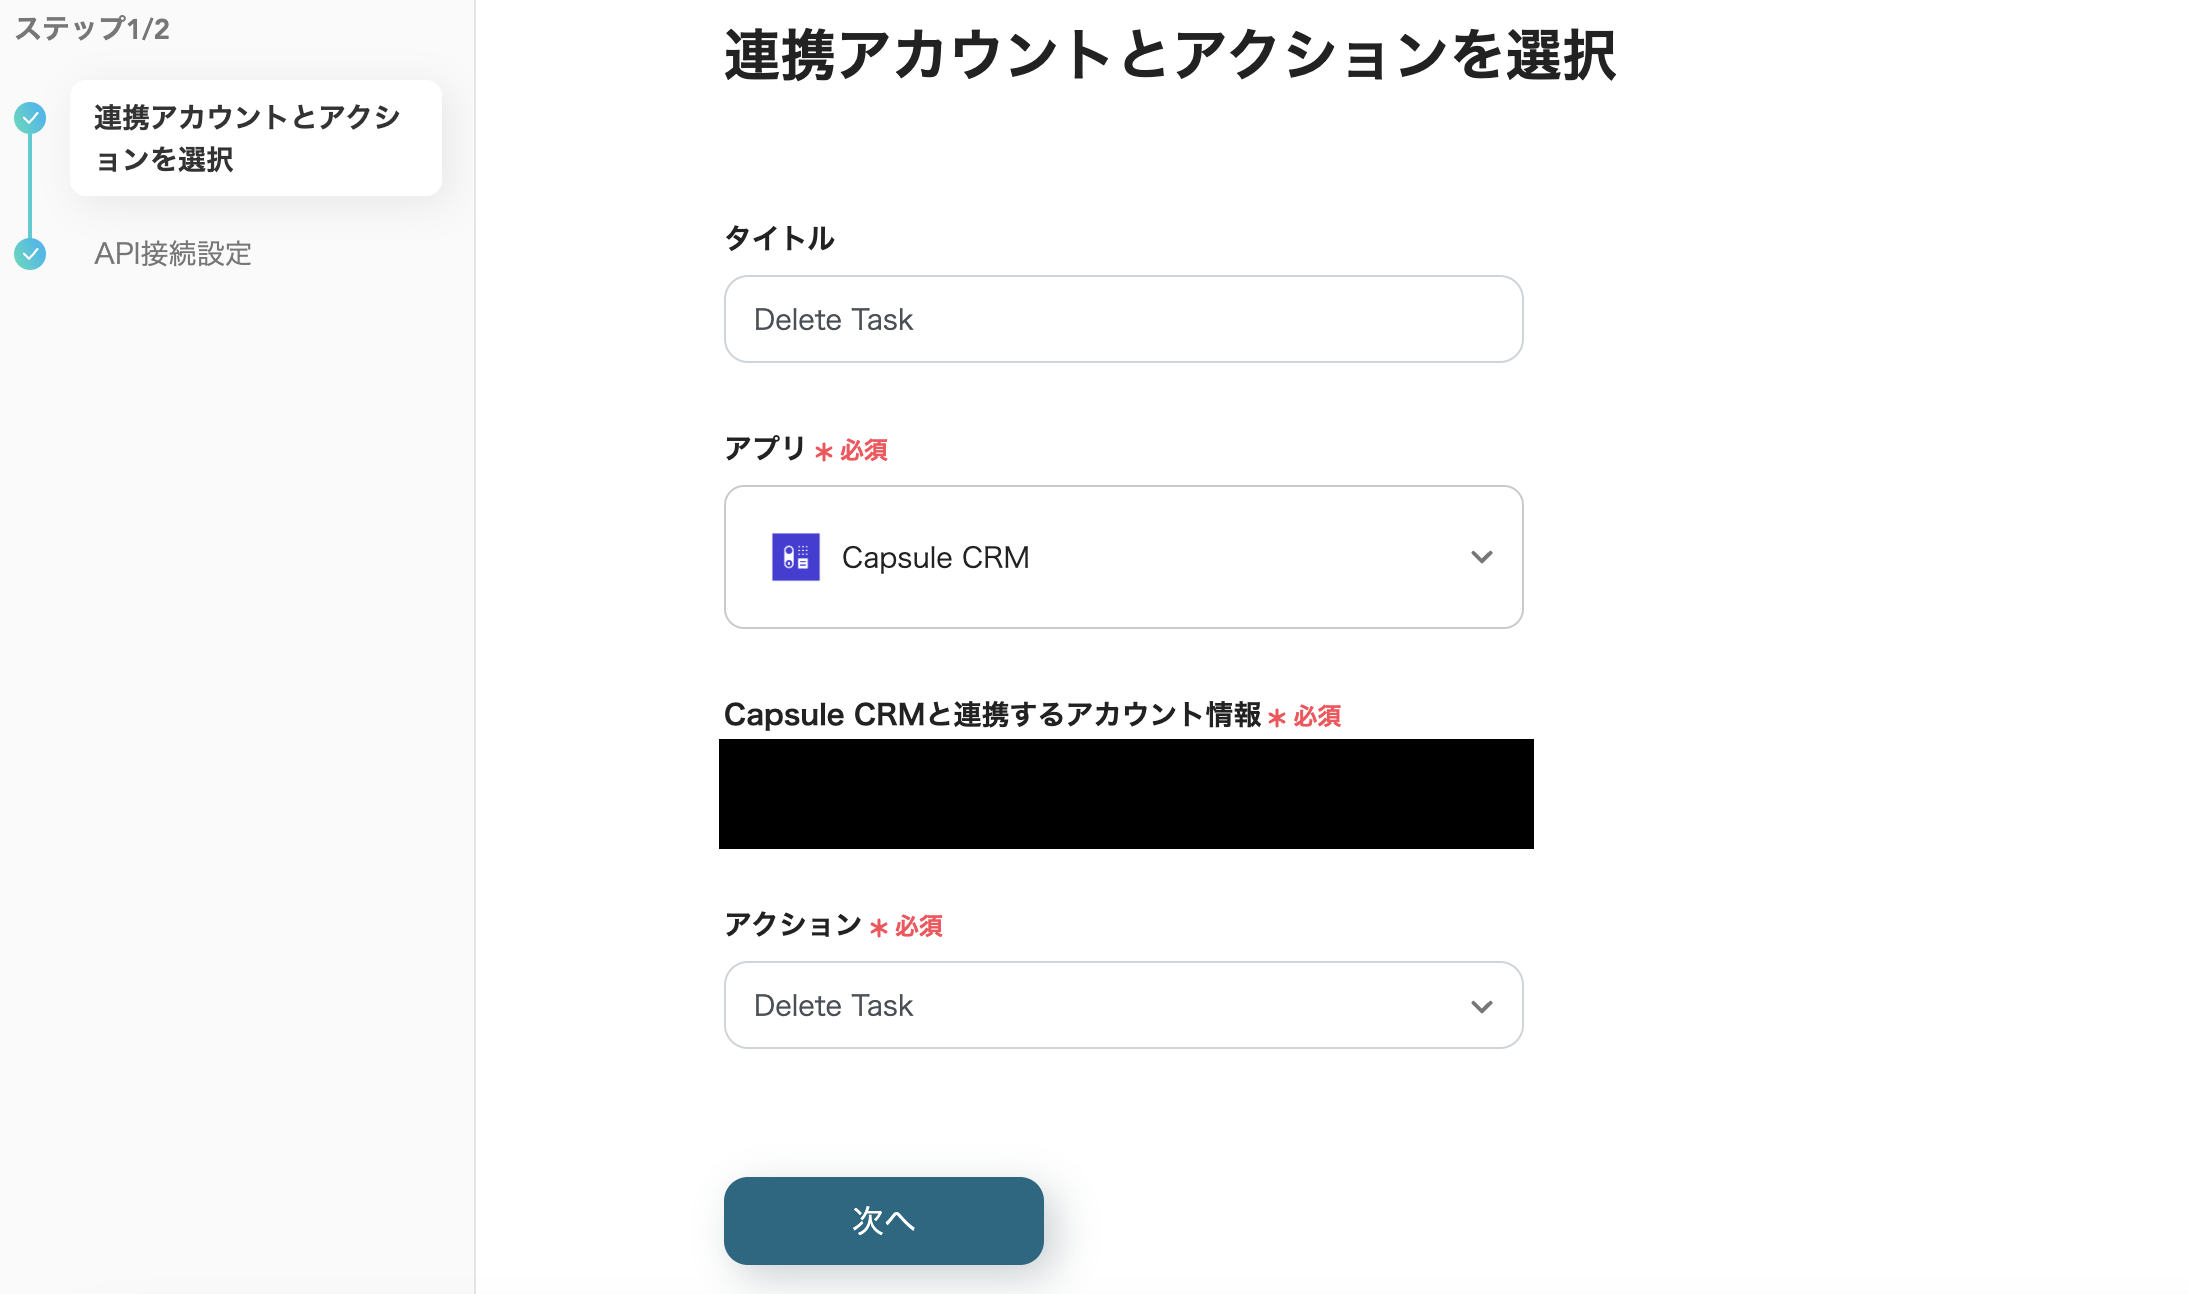Image resolution: width=2188 pixels, height=1294 pixels.
Task: Expand the アプリ dropdown chevron
Action: click(x=1481, y=557)
